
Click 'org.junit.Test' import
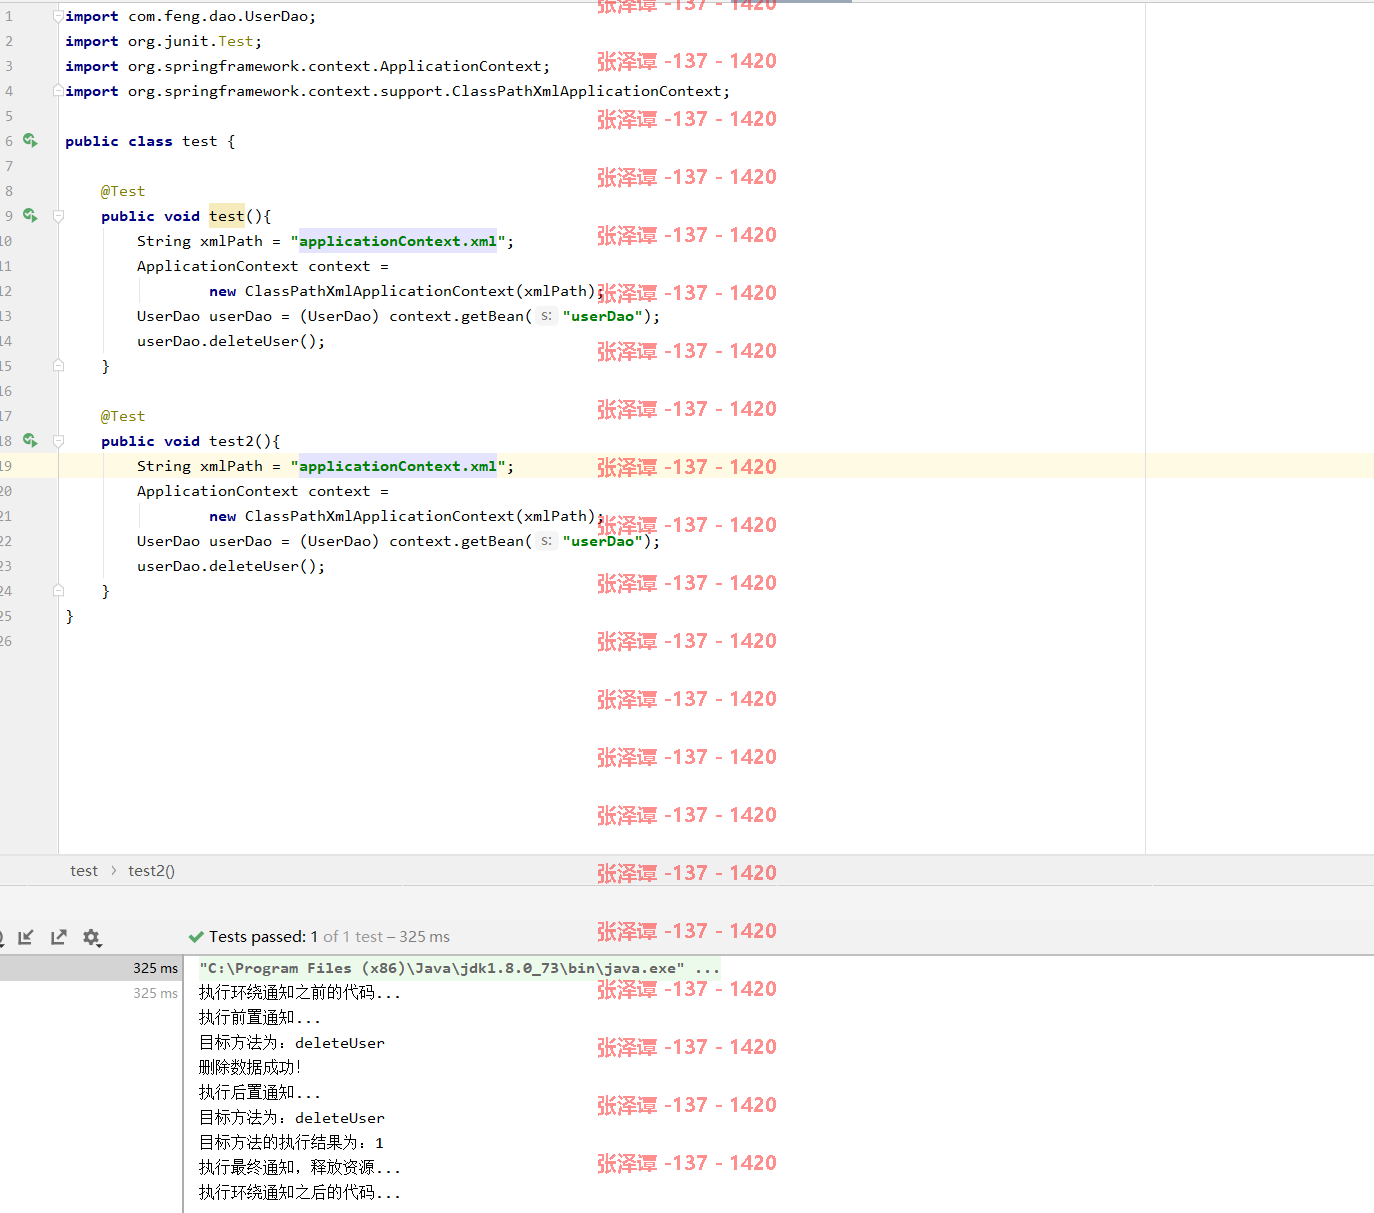point(190,41)
